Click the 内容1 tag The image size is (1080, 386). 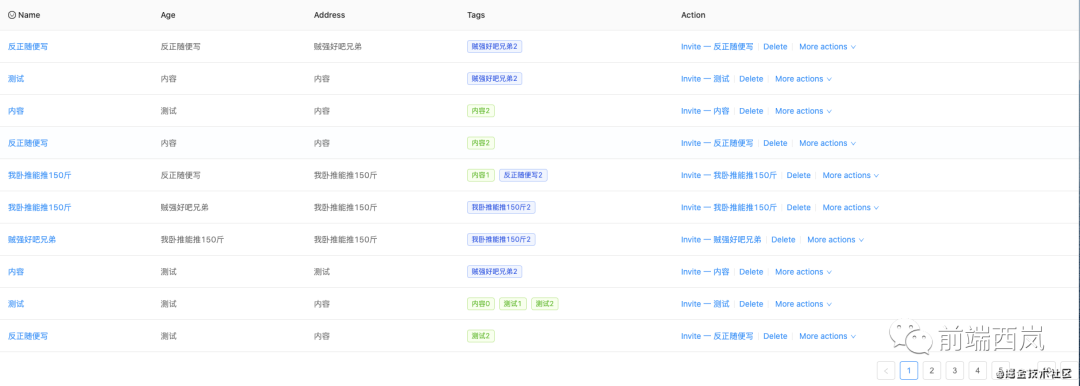pyautogui.click(x=481, y=175)
